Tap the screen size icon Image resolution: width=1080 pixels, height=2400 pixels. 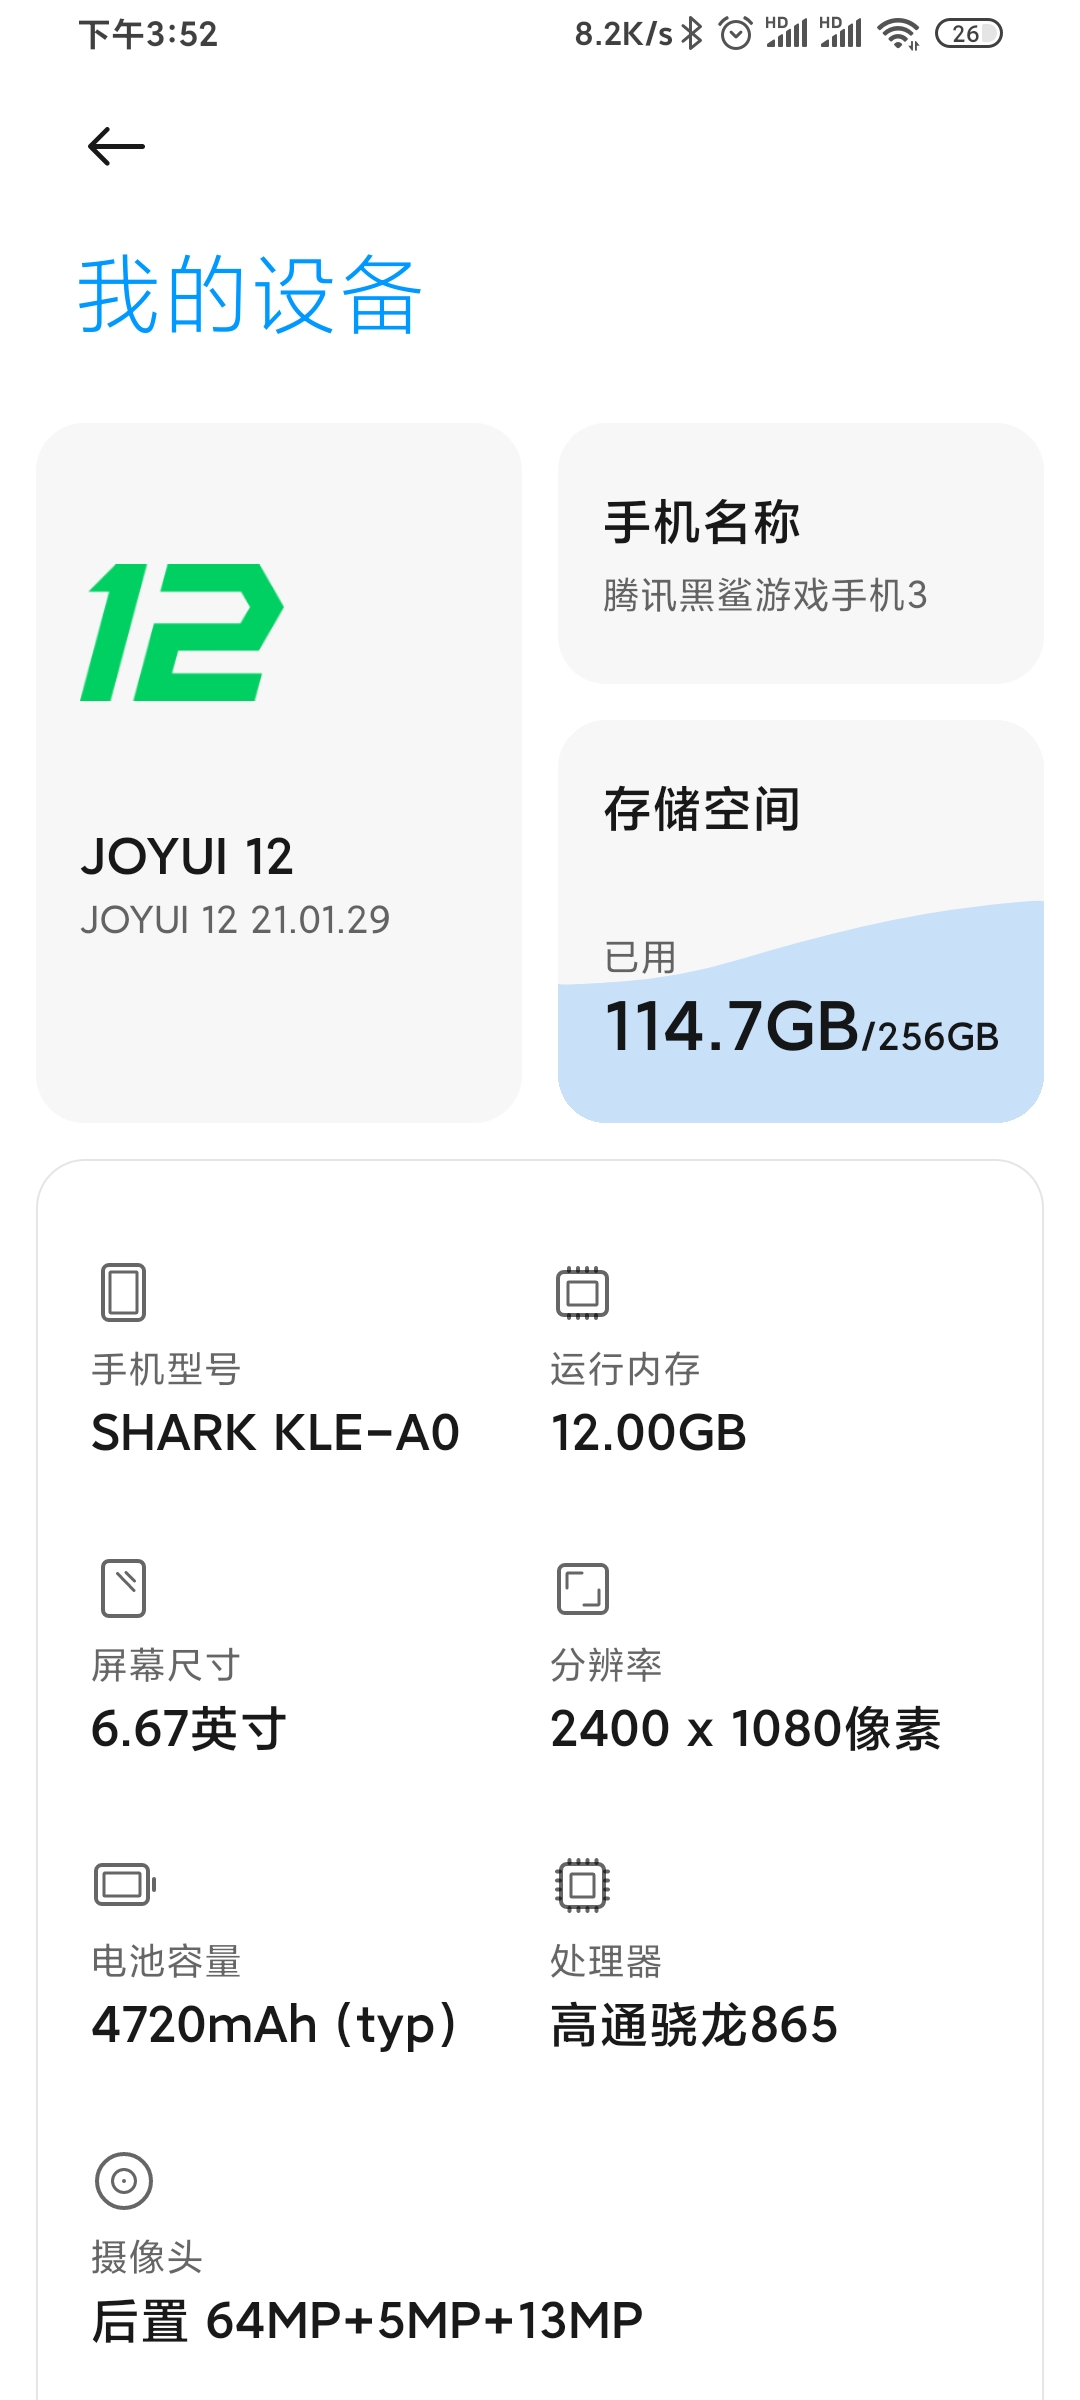click(123, 1588)
